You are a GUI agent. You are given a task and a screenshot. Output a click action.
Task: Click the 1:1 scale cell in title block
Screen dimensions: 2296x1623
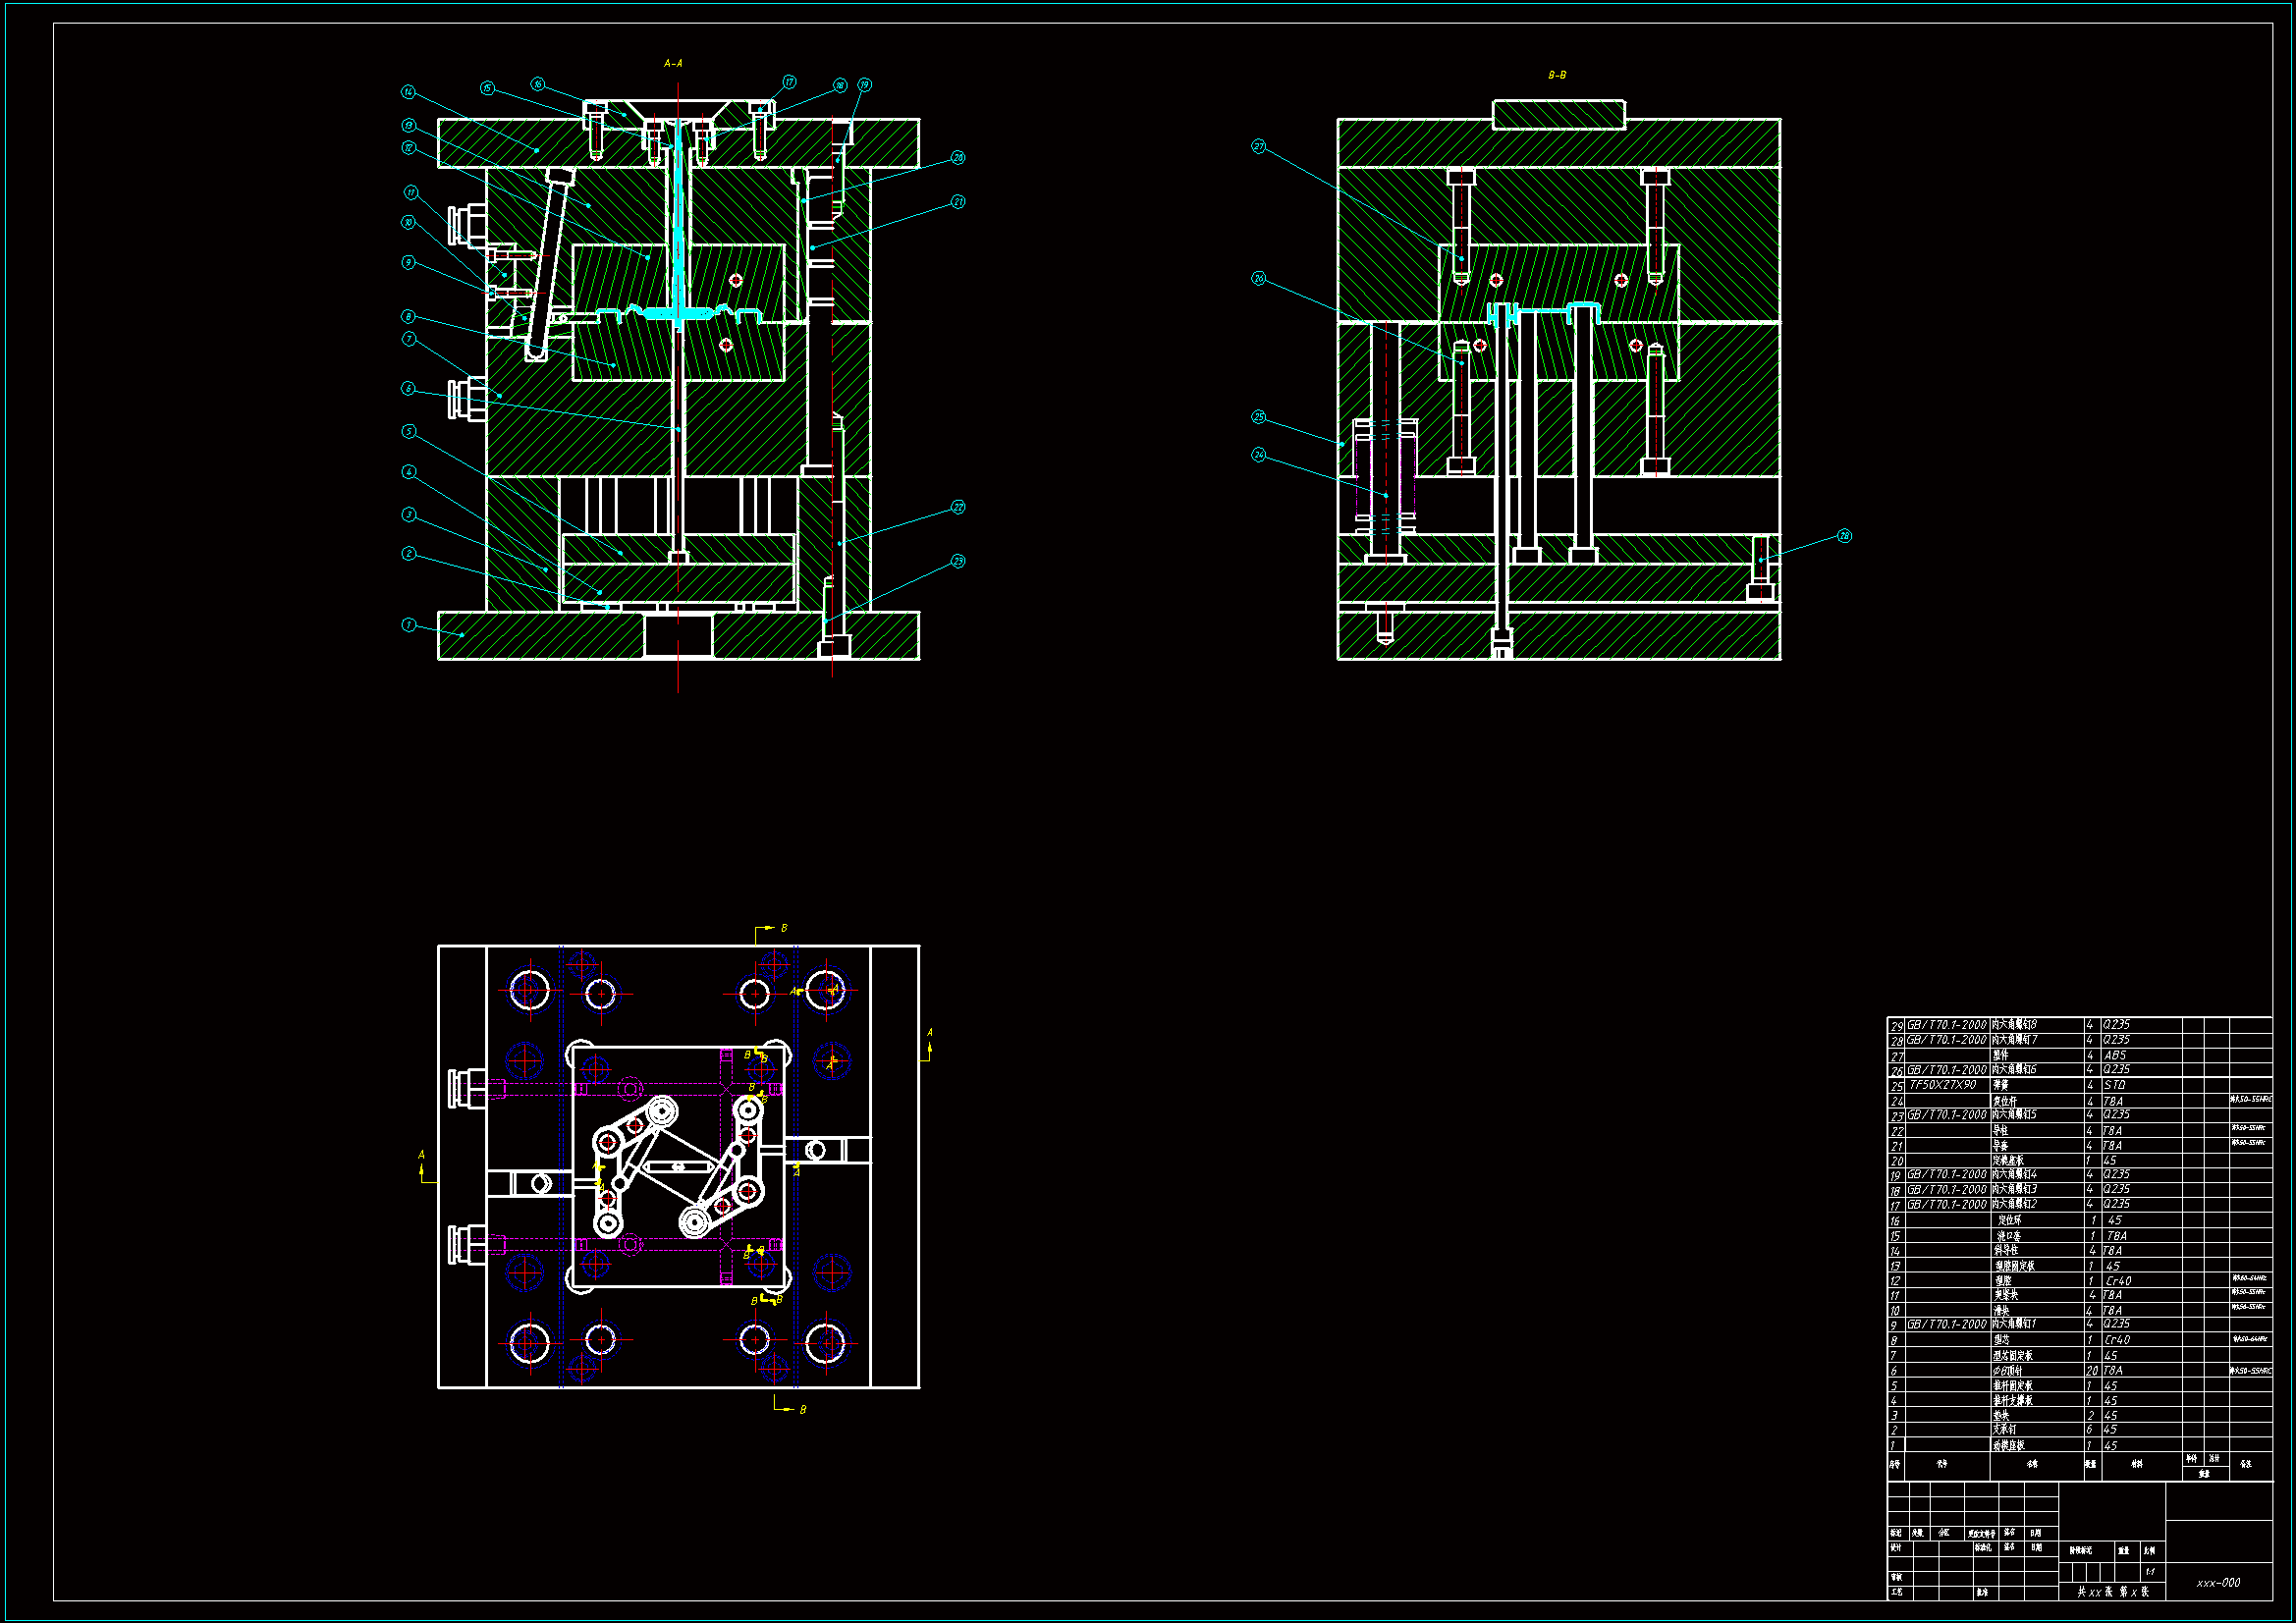2150,1572
